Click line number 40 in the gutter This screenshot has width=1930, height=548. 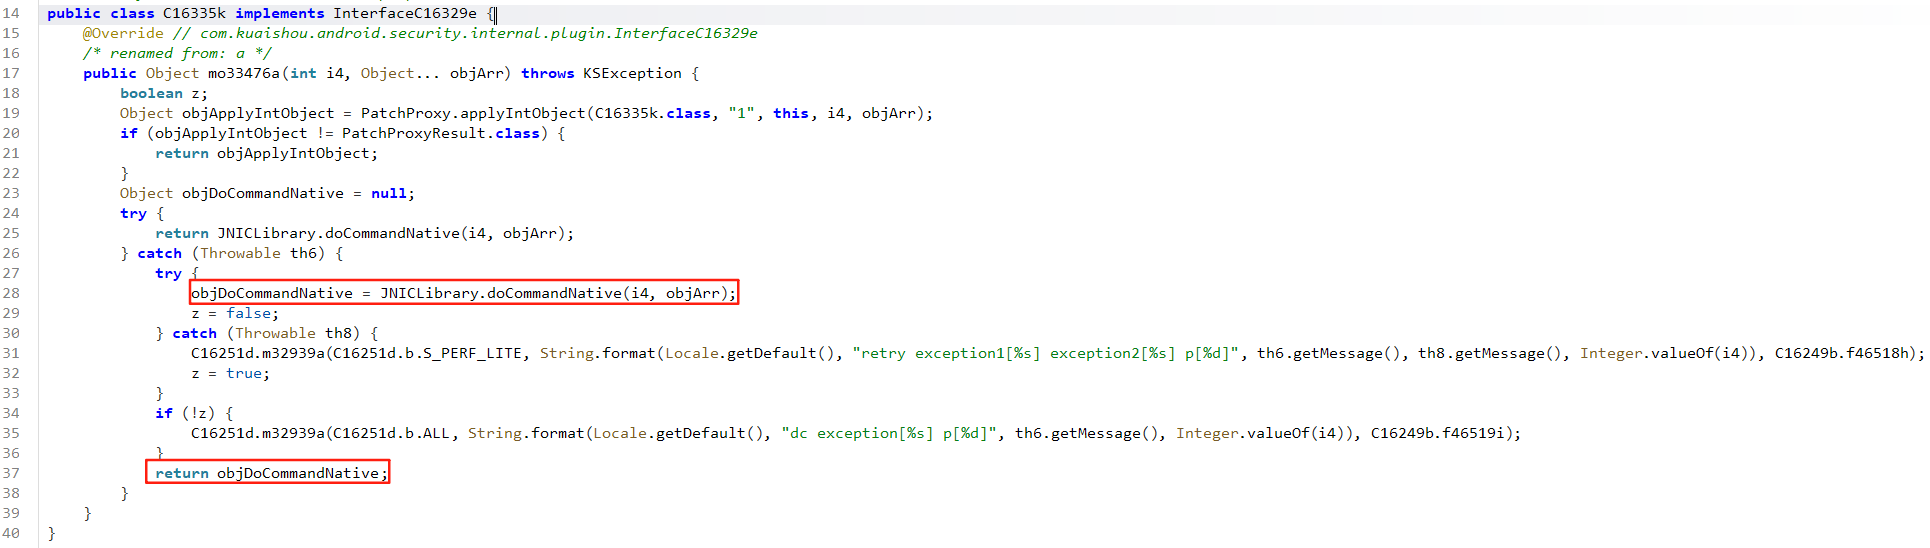[11, 533]
